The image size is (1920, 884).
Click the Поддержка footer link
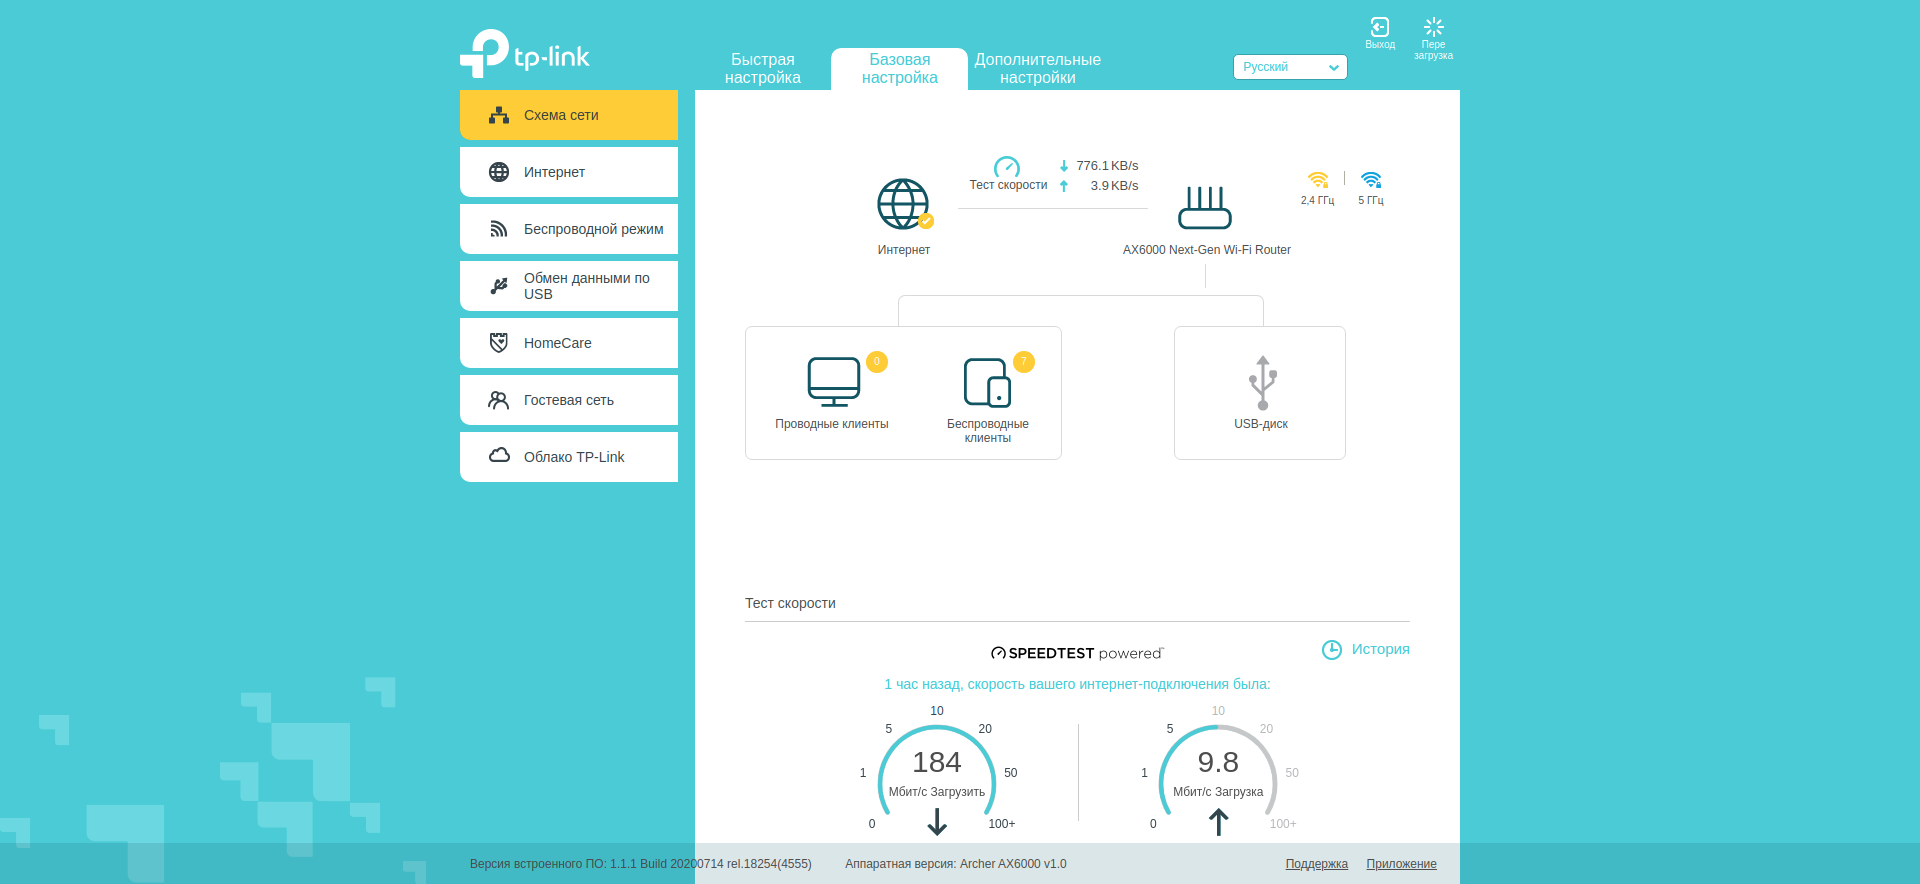pos(1316,864)
